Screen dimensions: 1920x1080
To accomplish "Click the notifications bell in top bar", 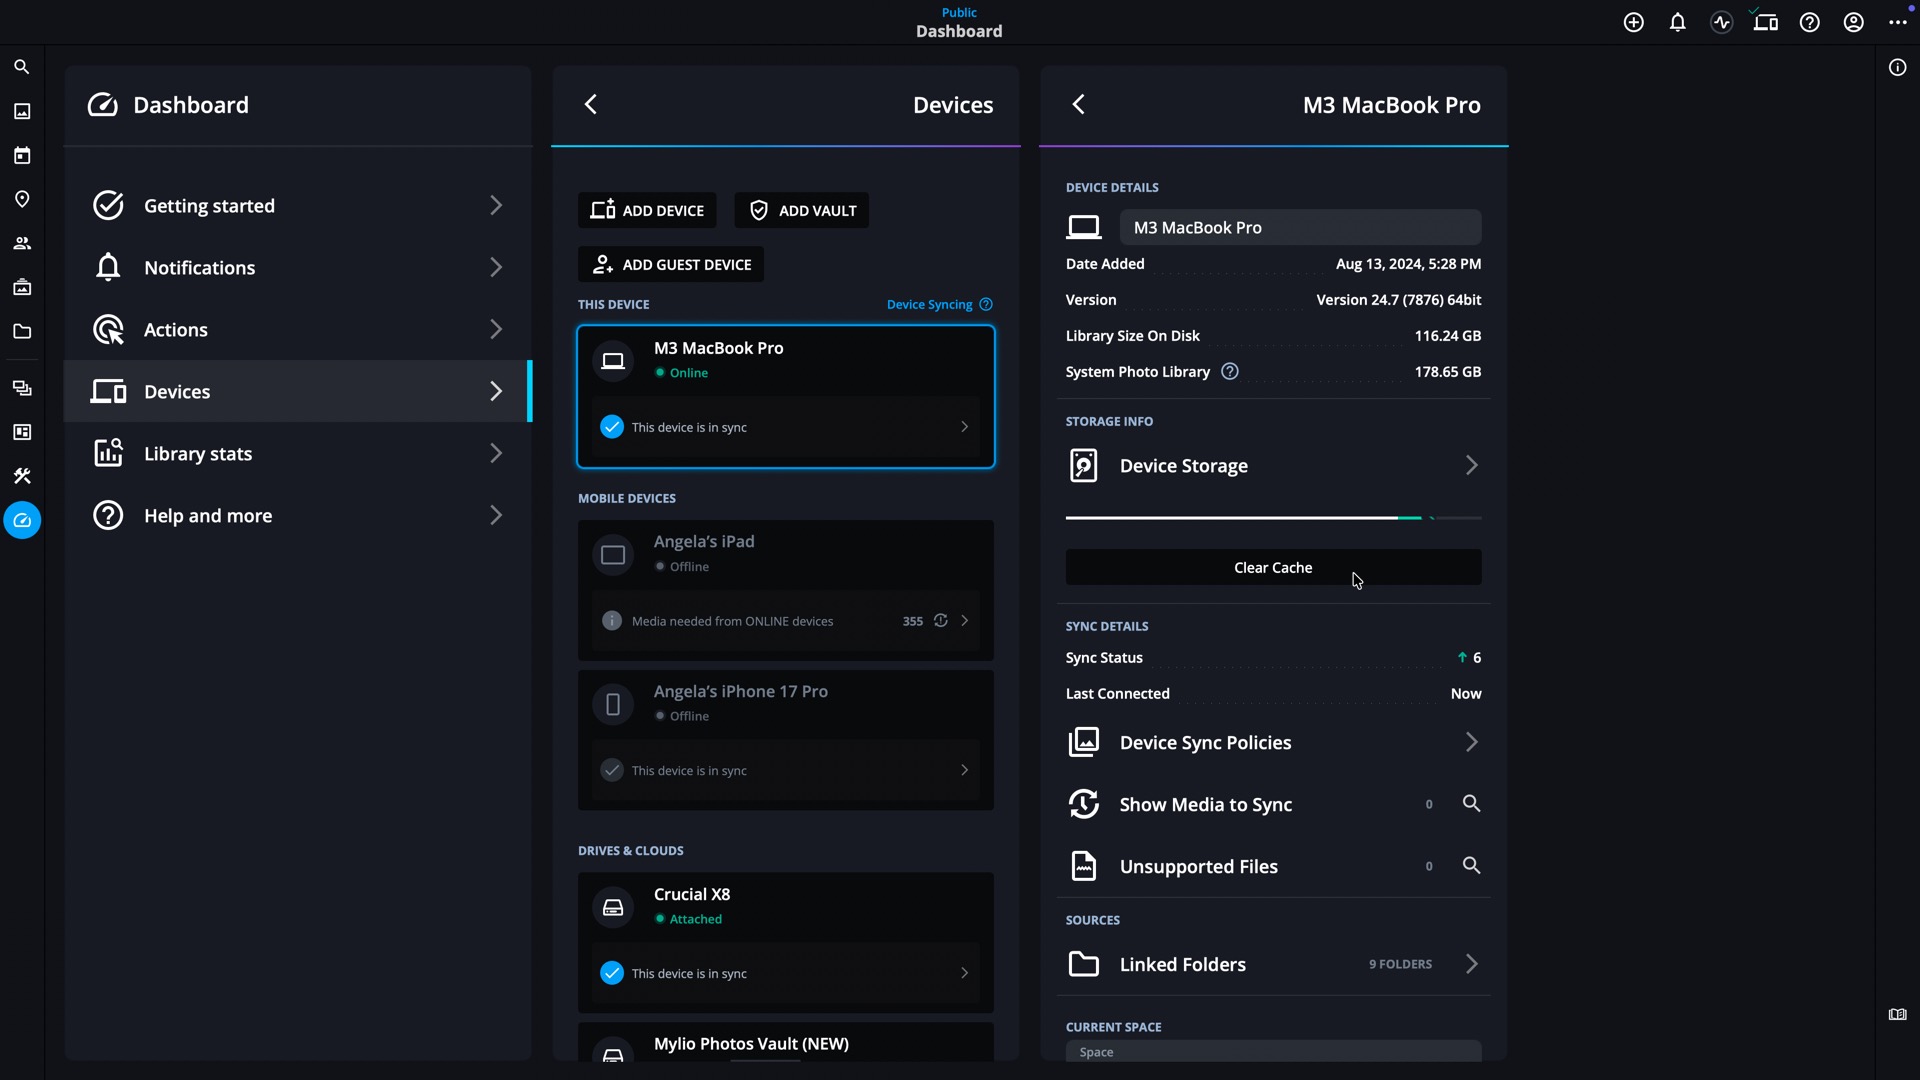I will pyautogui.click(x=1677, y=22).
